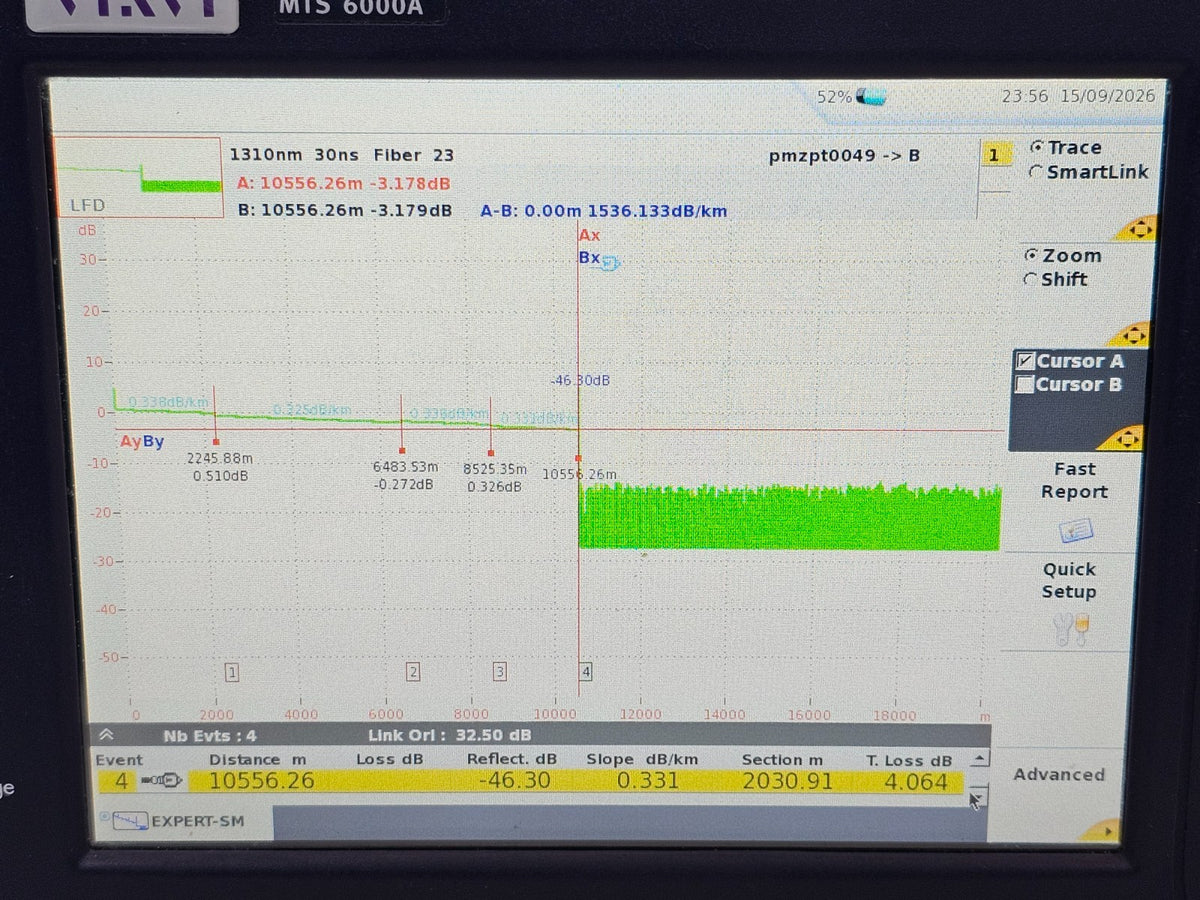
Task: Click the connector icon in event row 4
Action: pyautogui.click(x=161, y=781)
